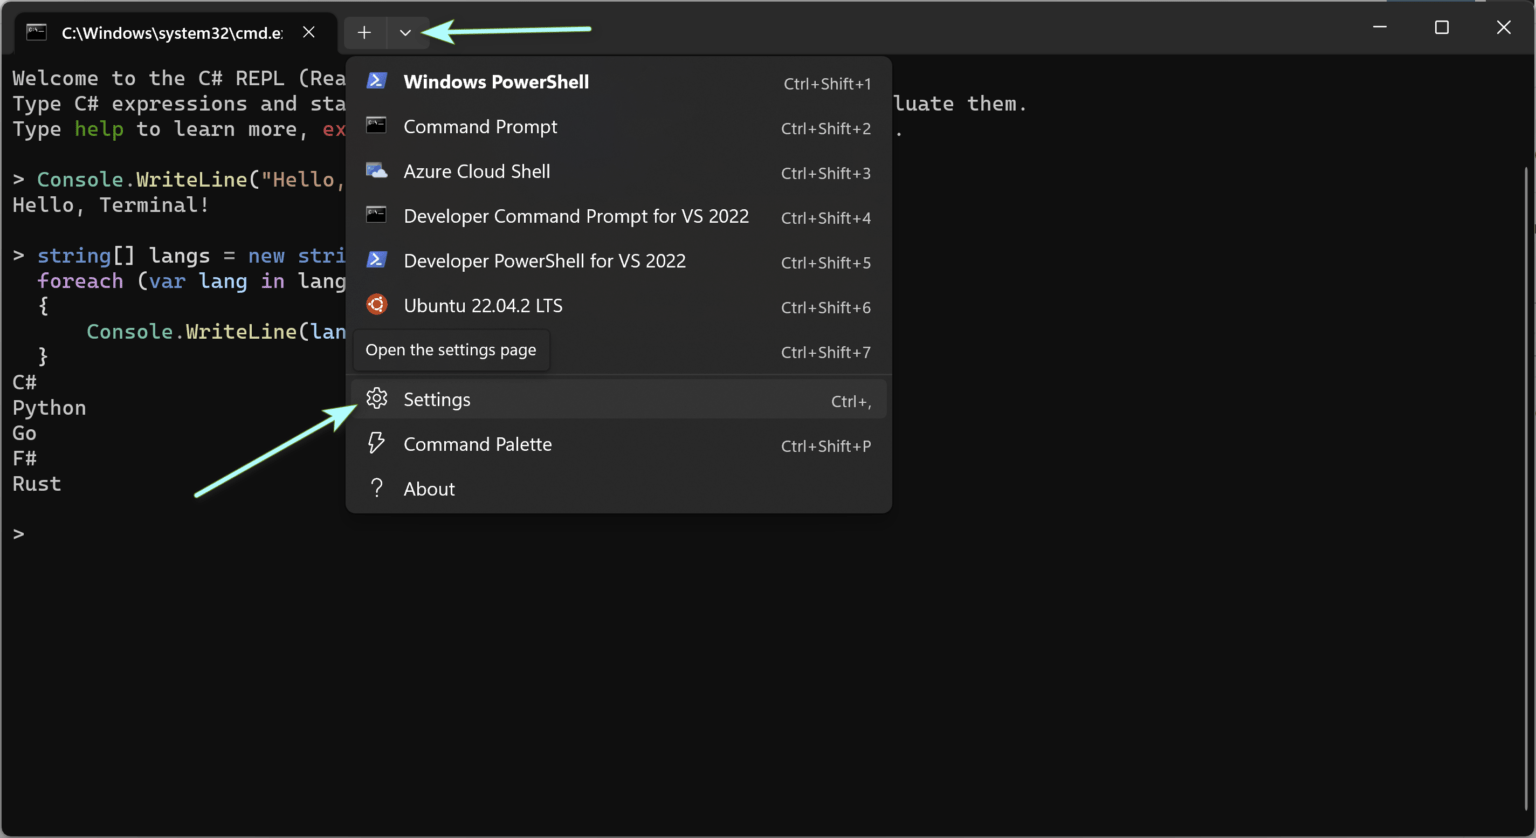Screen dimensions: 1536x838
Task: Click the Settings gear icon
Action: pyautogui.click(x=376, y=398)
